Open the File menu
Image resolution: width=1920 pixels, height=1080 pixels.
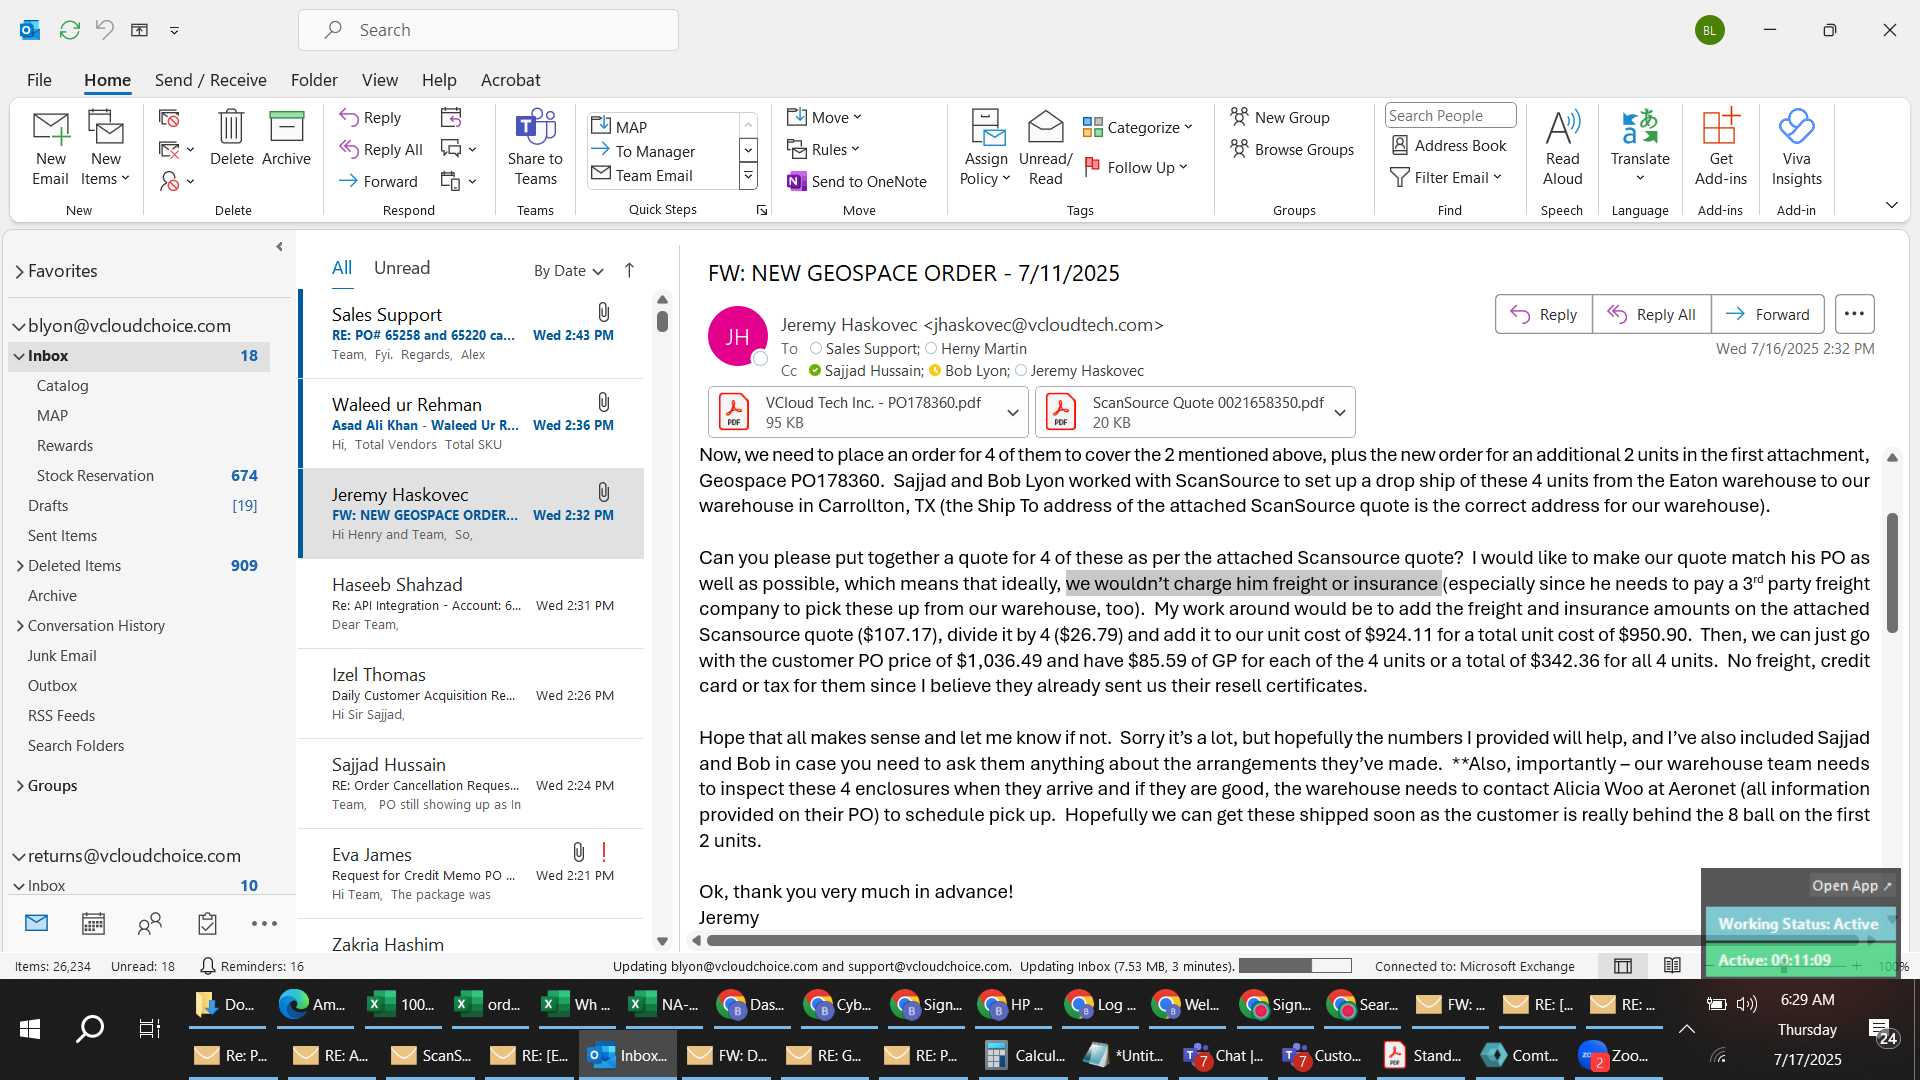(39, 80)
